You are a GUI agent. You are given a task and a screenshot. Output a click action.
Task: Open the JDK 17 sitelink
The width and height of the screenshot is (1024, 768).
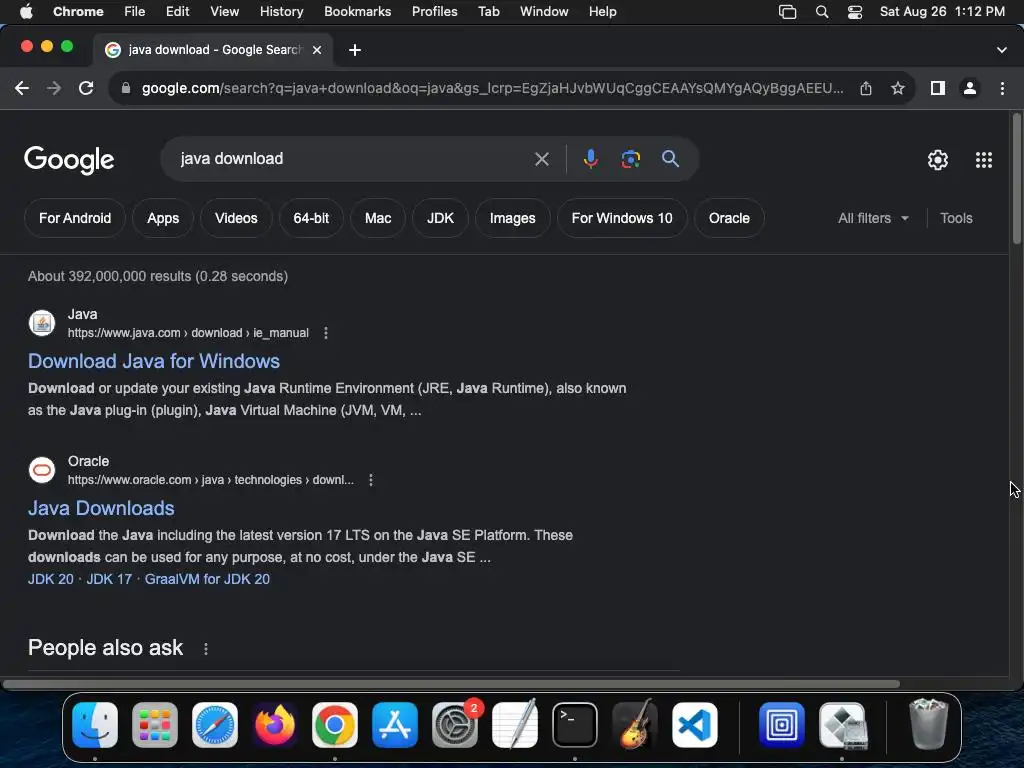[109, 579]
